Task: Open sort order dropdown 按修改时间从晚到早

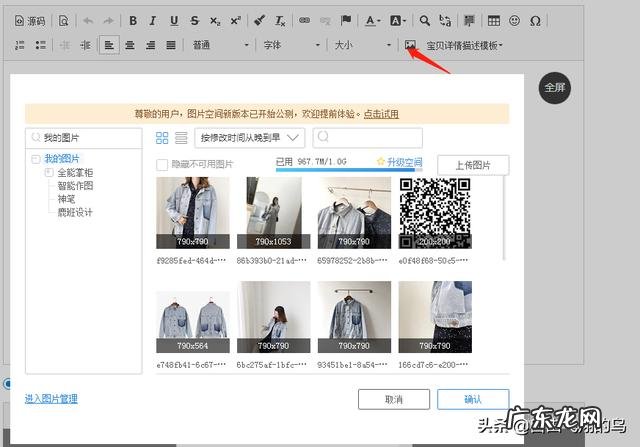Action: coord(250,138)
